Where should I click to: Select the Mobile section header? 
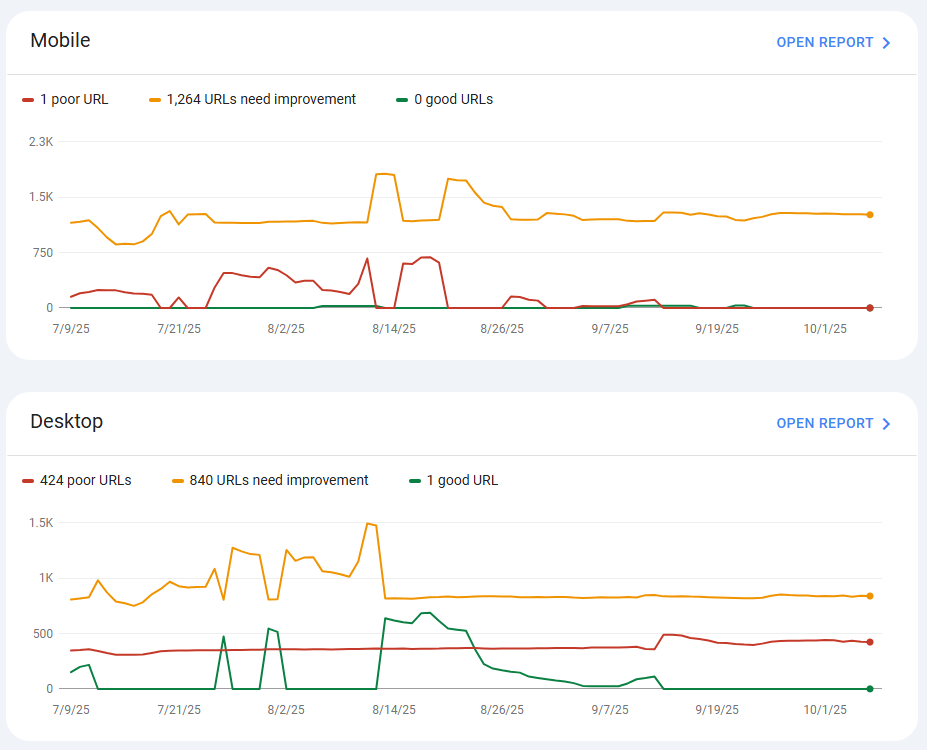62,41
